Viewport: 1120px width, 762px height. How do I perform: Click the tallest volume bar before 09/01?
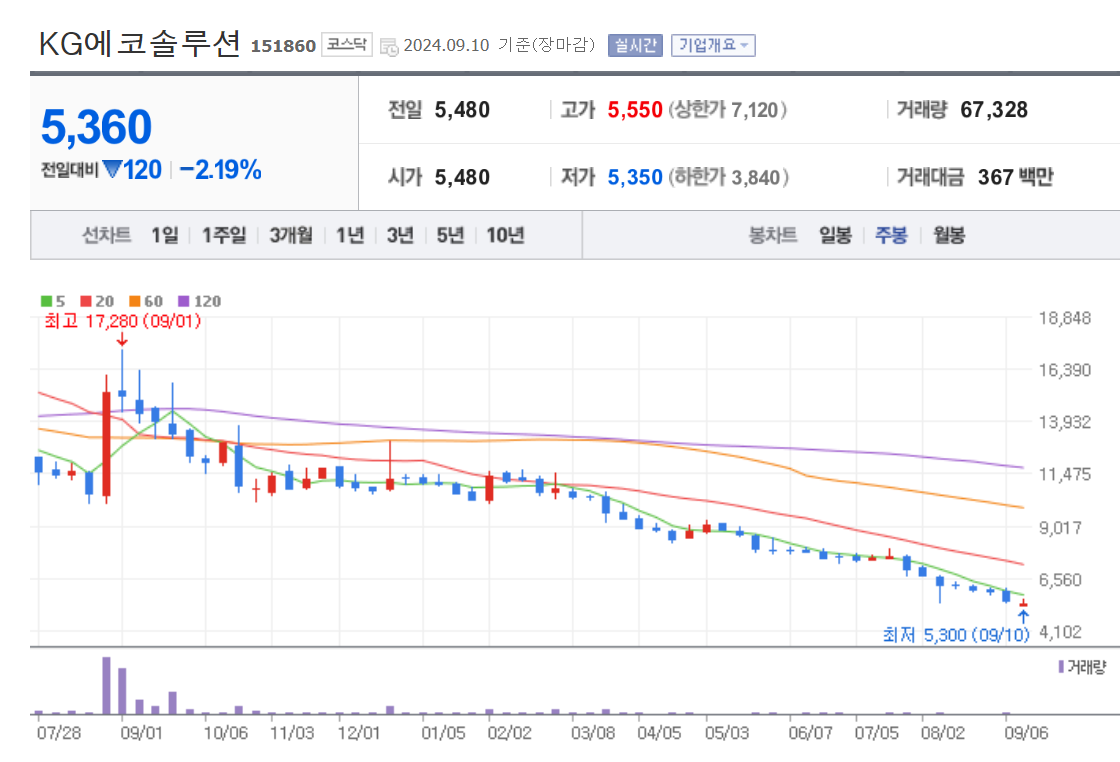pyautogui.click(x=106, y=686)
